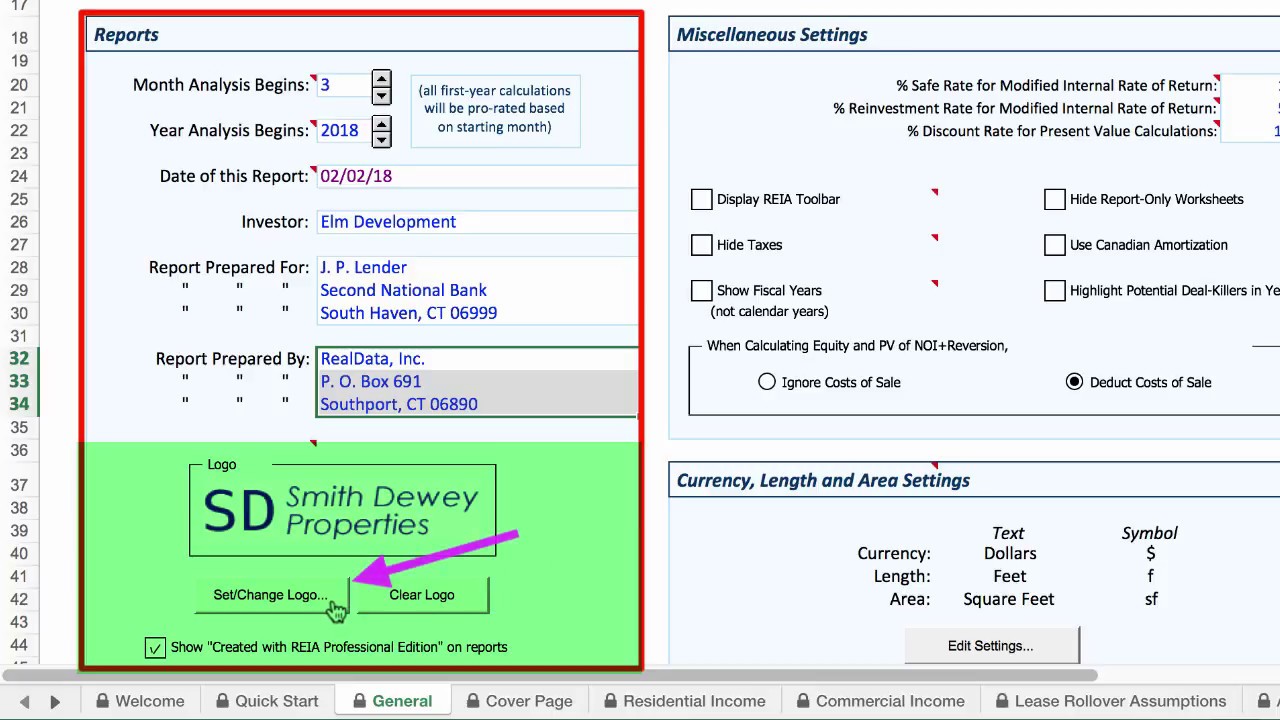Enable Show Fiscal Years checkbox

[x=702, y=290]
